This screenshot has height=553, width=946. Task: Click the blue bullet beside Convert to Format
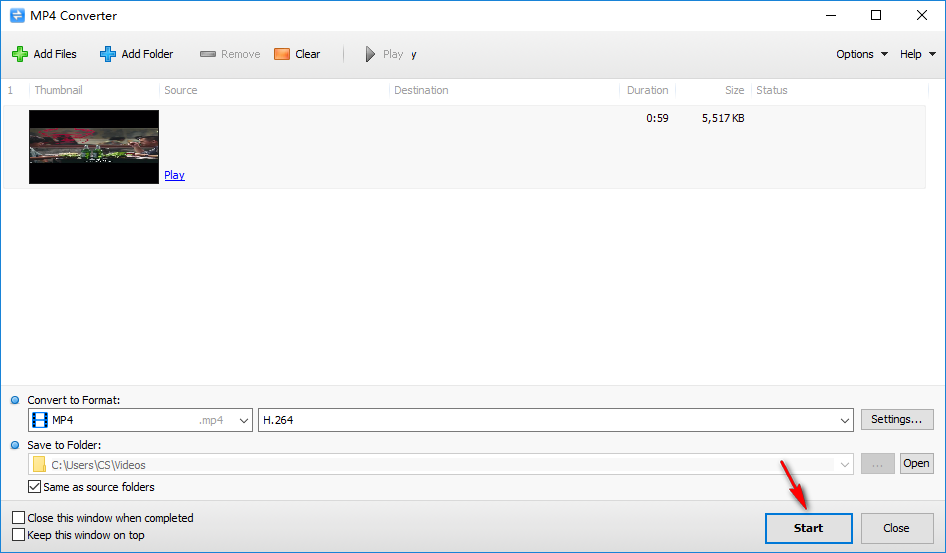point(15,400)
